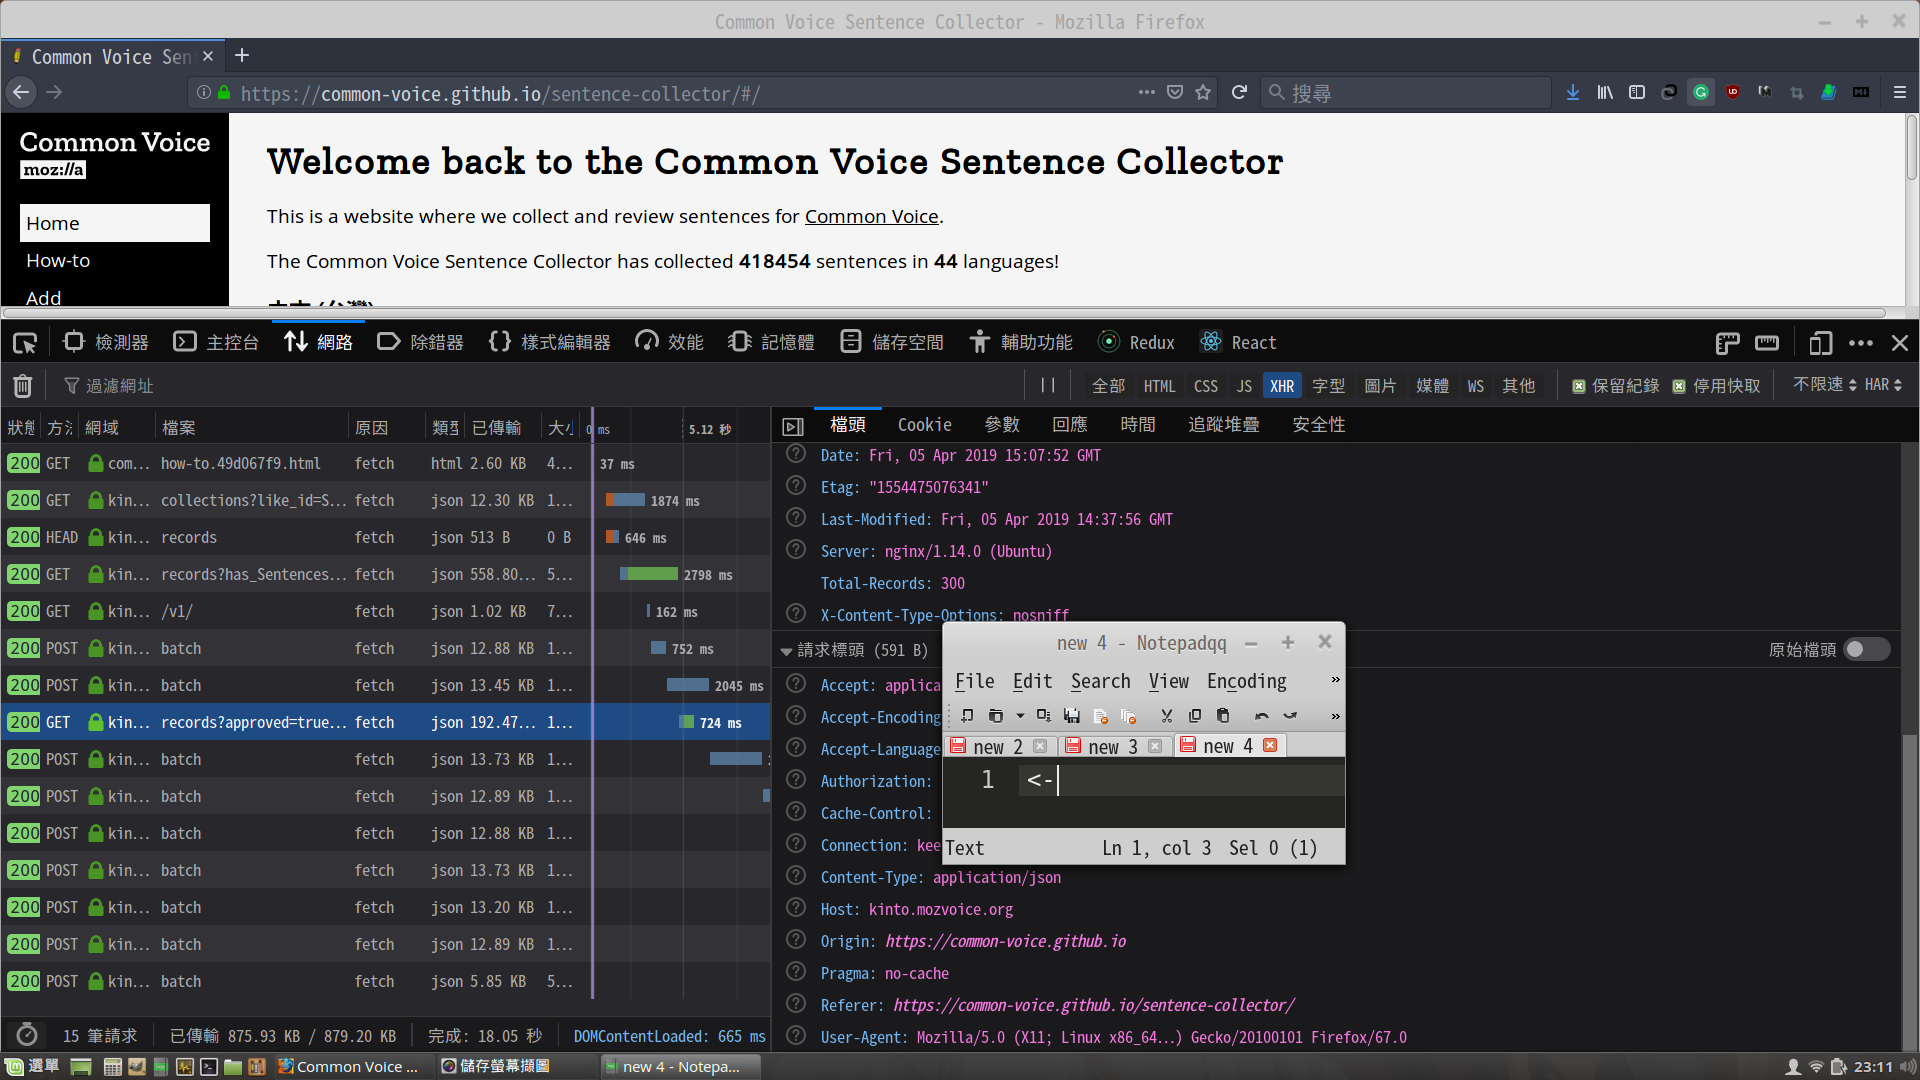Open Notepadqq File menu
The image size is (1920, 1080).
(974, 681)
